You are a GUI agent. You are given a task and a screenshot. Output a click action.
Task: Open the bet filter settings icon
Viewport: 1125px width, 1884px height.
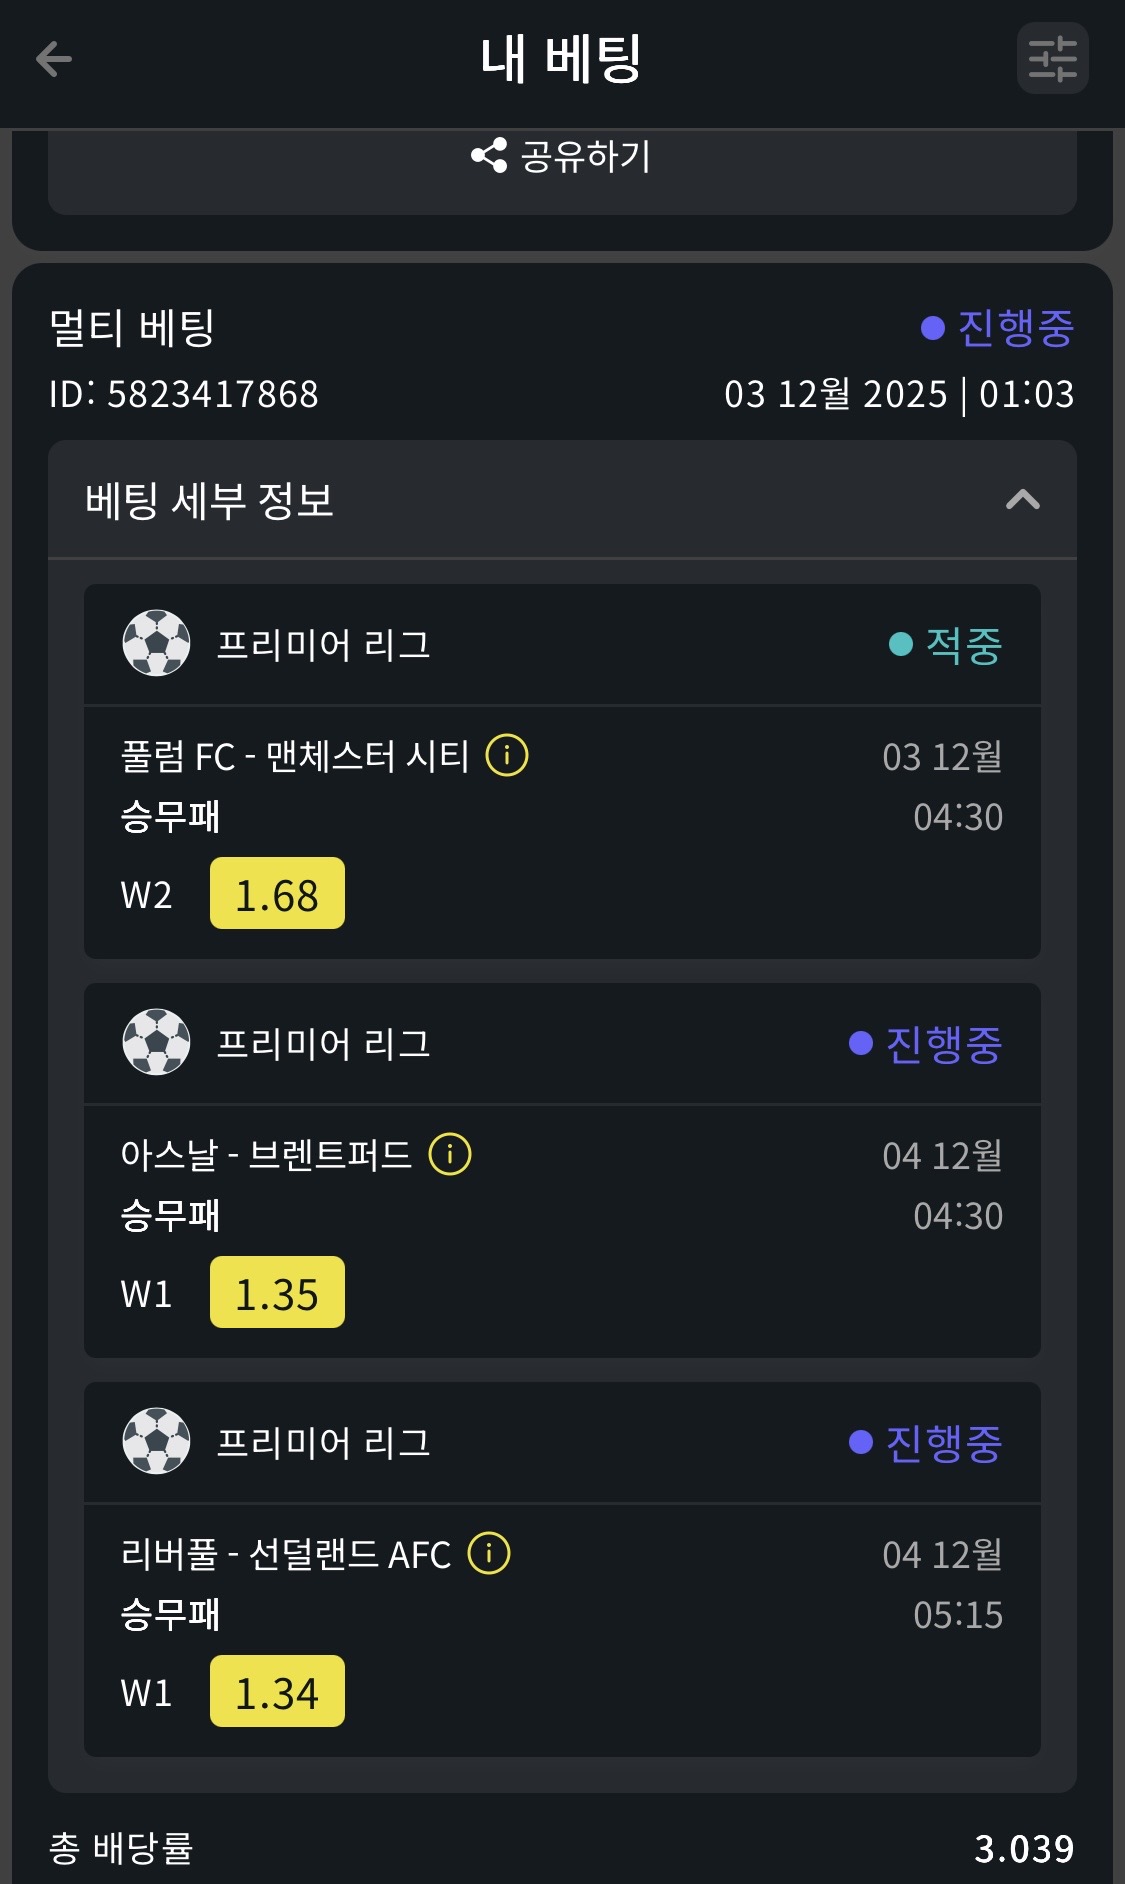point(1052,59)
